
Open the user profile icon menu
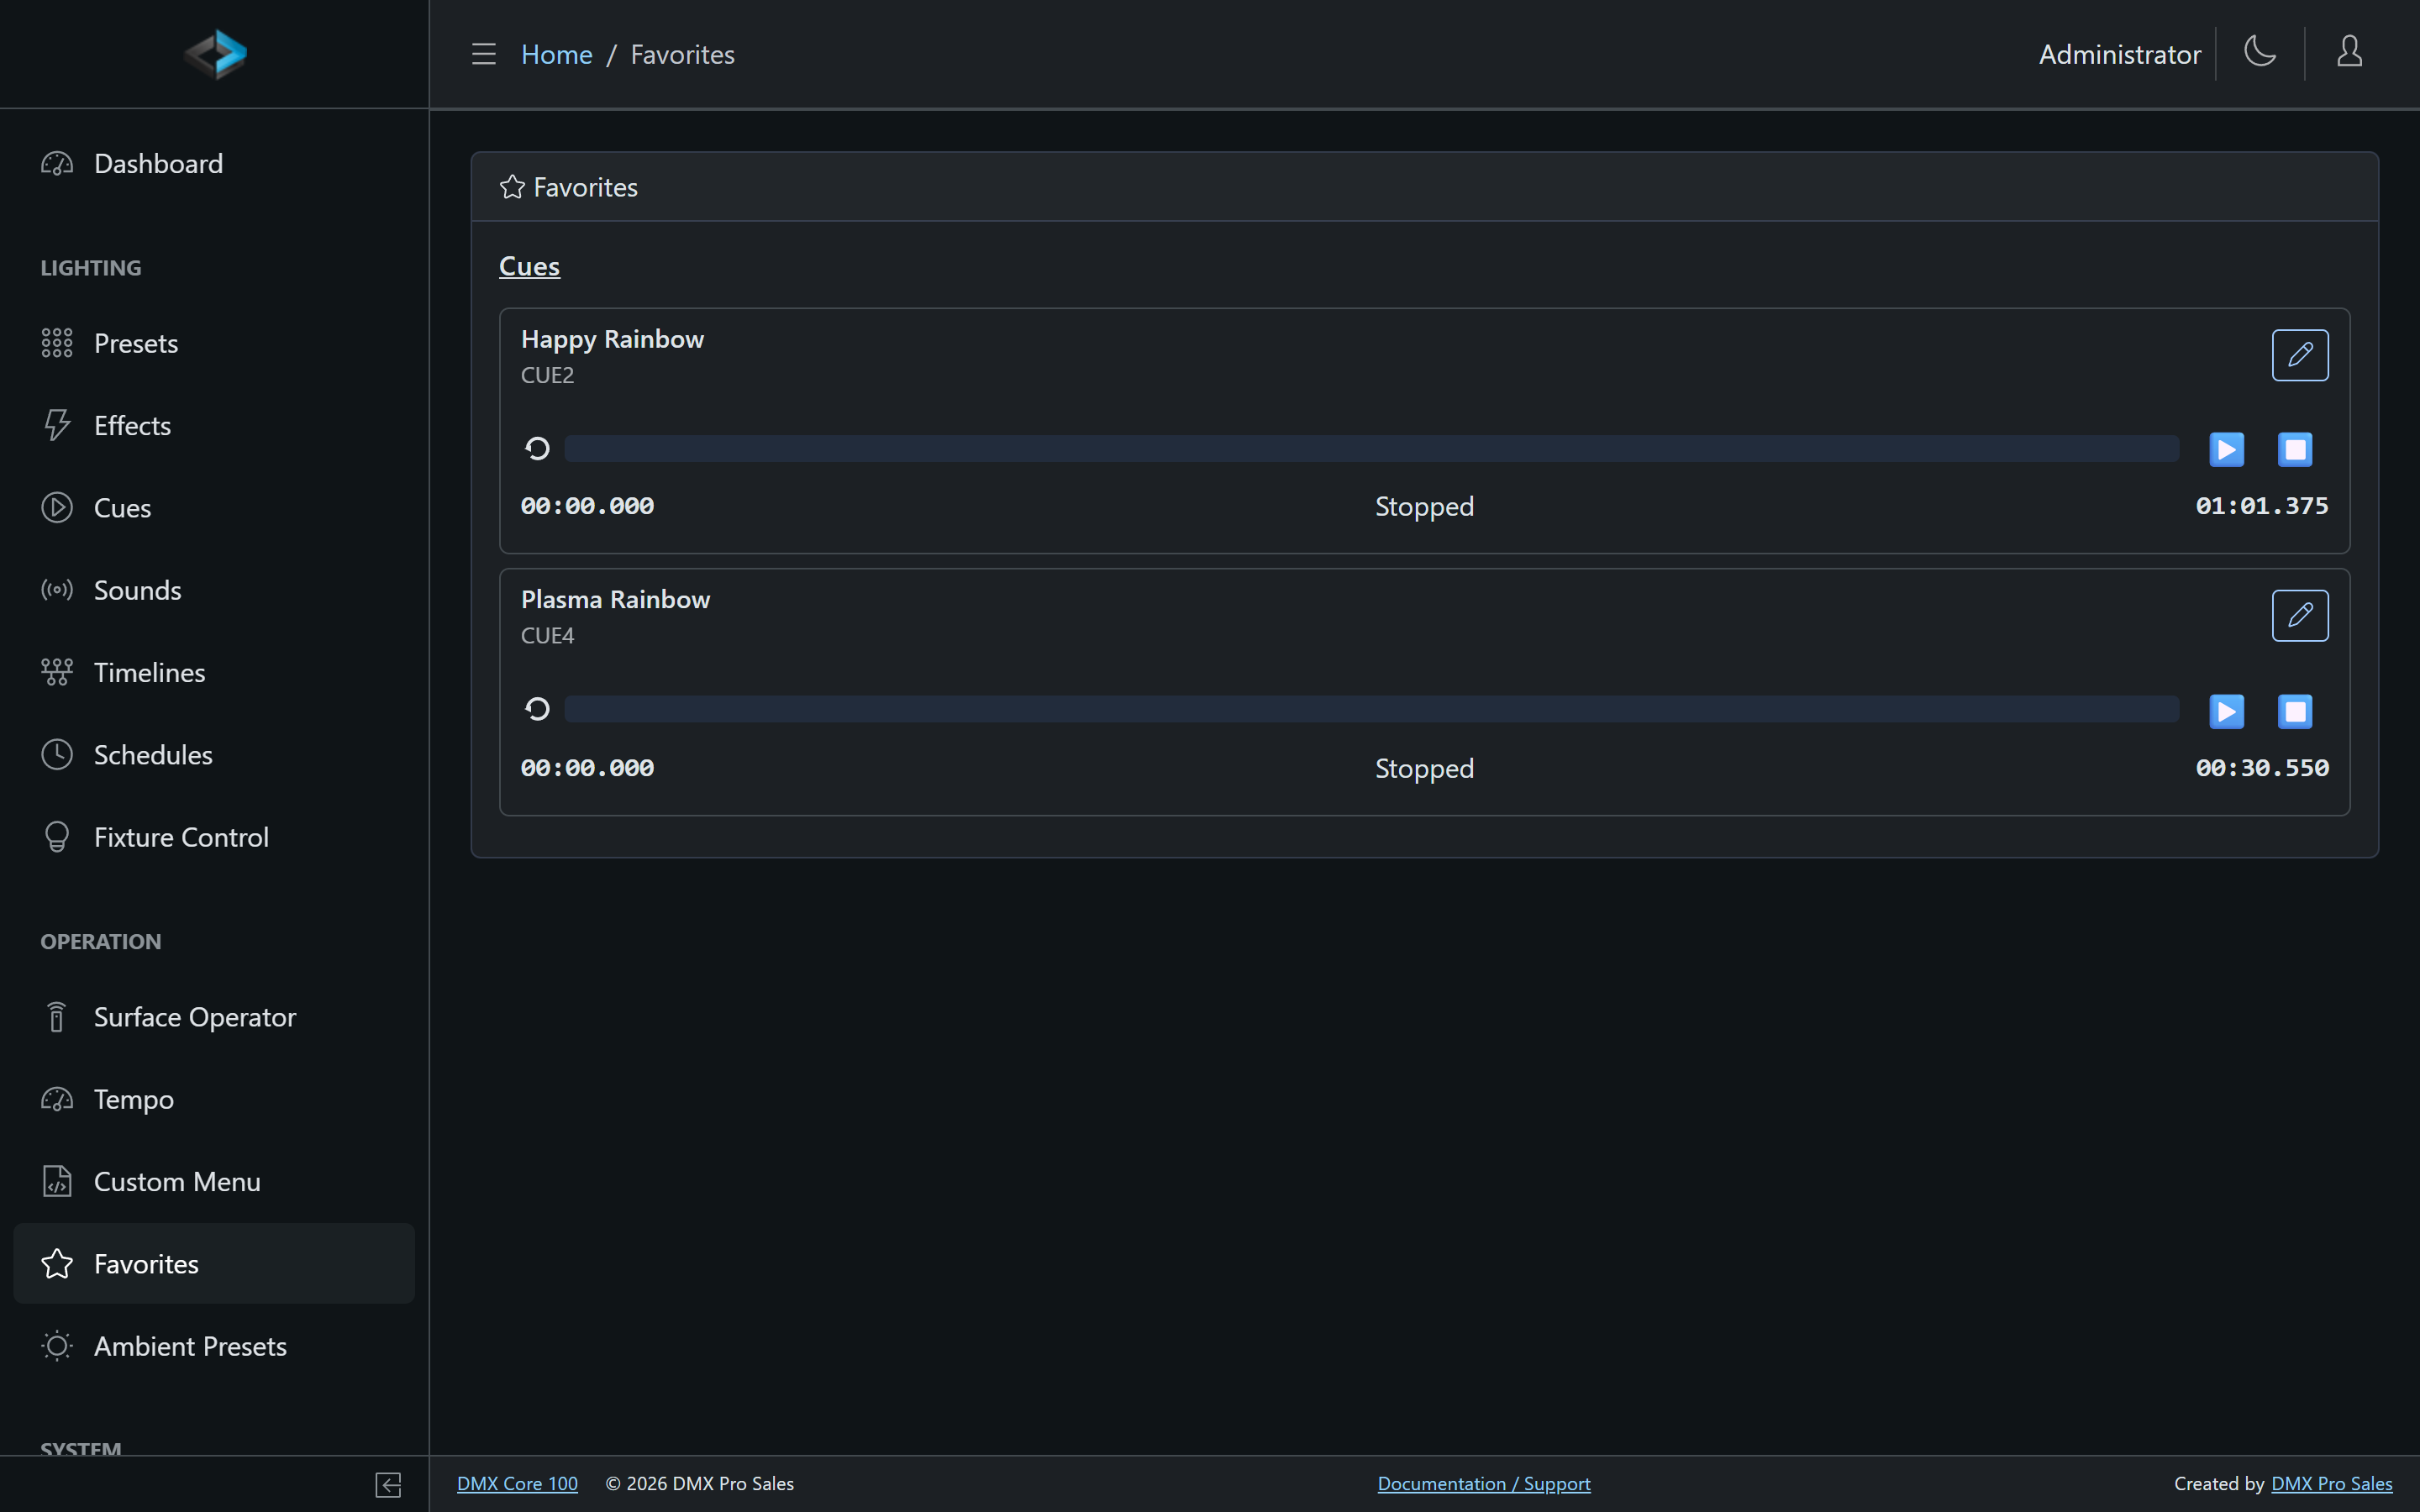click(x=2349, y=52)
